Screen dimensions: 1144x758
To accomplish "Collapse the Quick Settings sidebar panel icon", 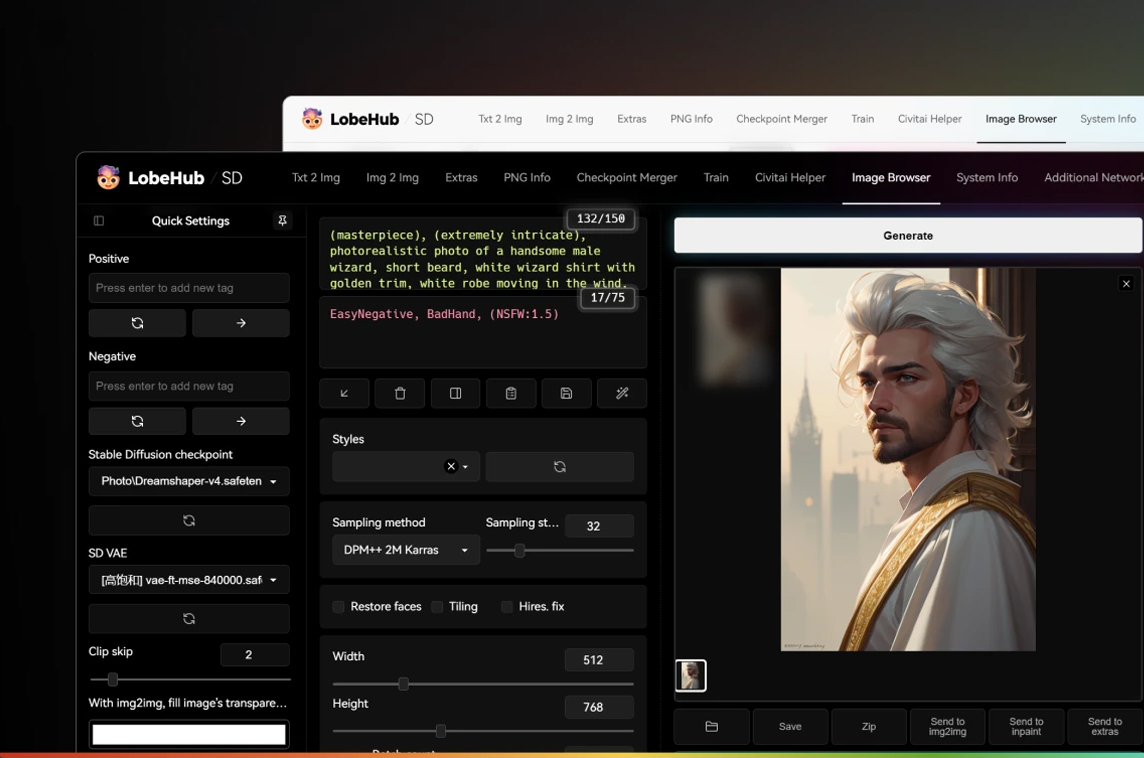I will pos(99,220).
